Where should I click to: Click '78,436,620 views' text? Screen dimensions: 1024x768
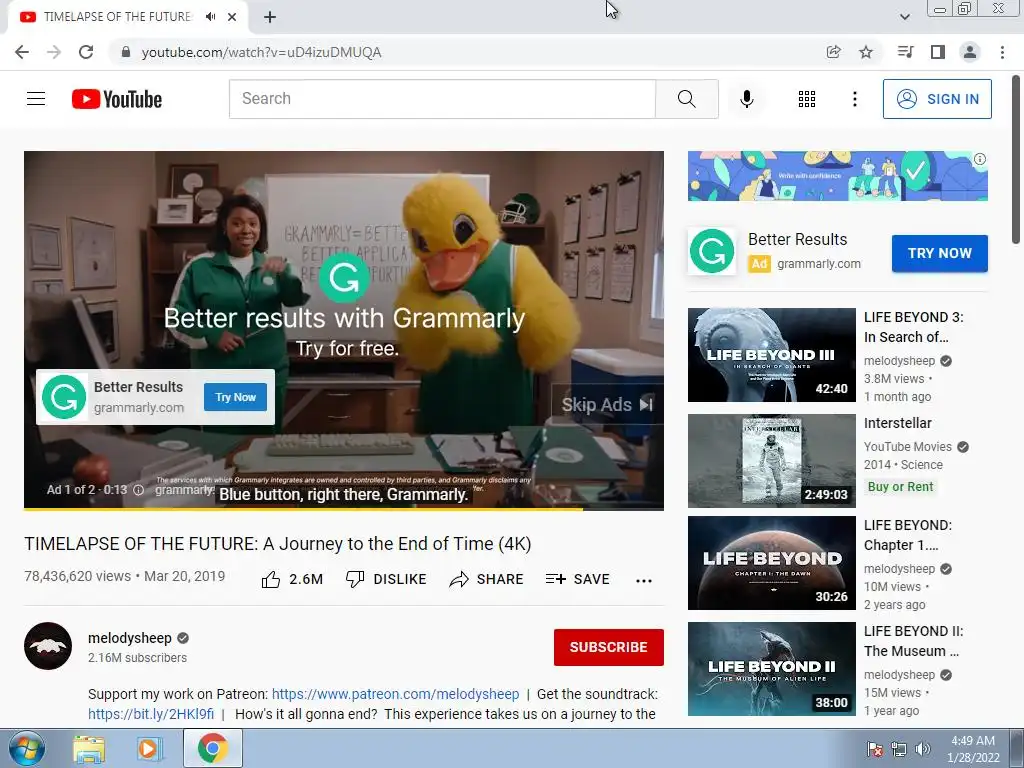point(77,577)
